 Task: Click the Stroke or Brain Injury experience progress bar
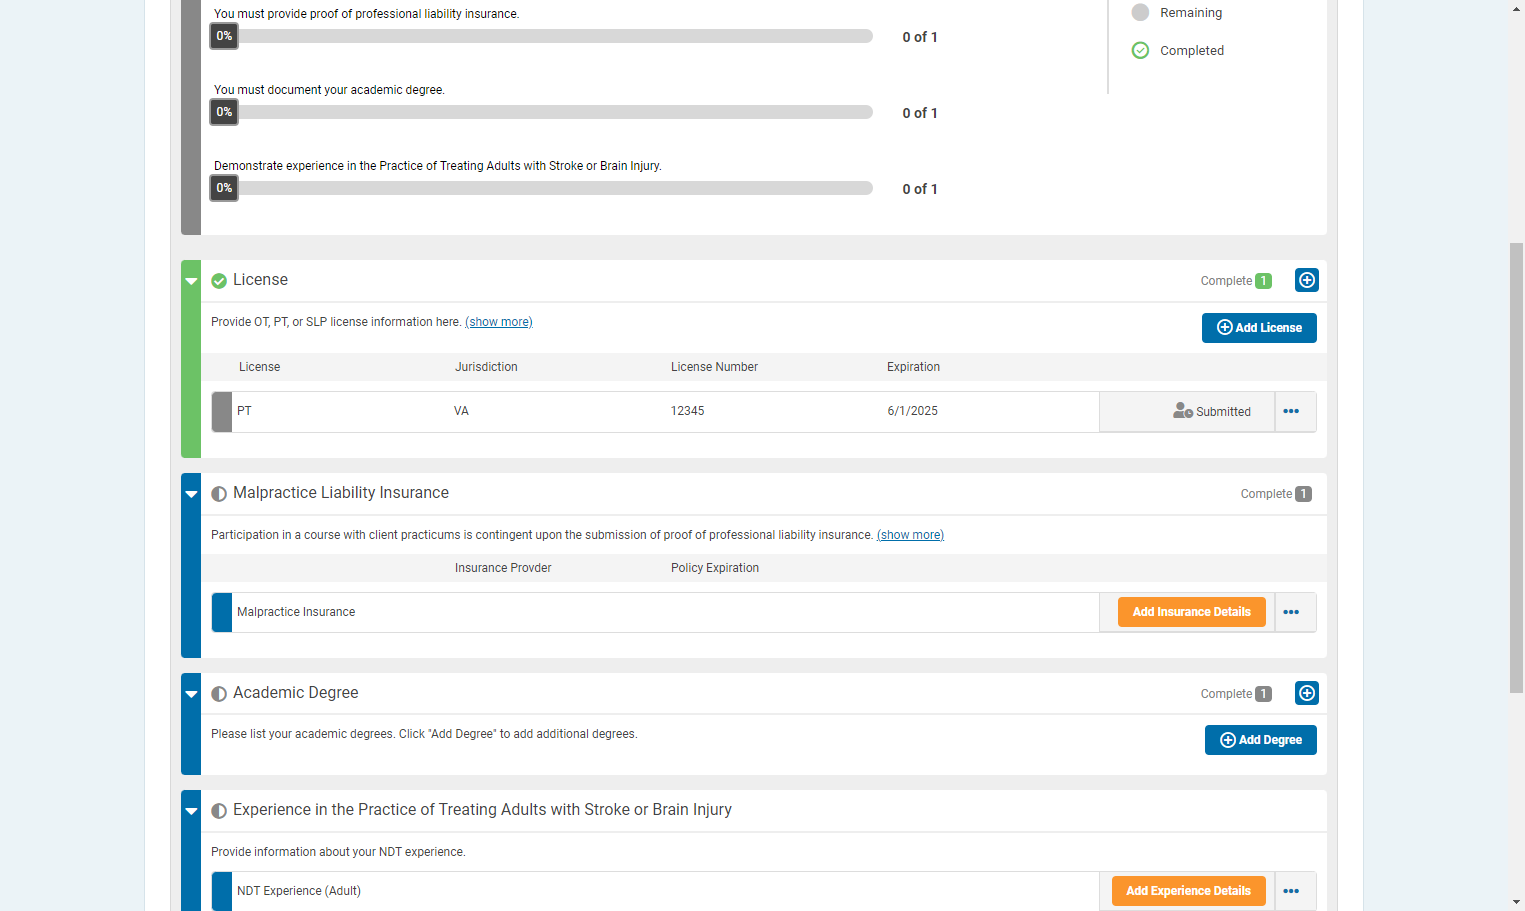(541, 188)
